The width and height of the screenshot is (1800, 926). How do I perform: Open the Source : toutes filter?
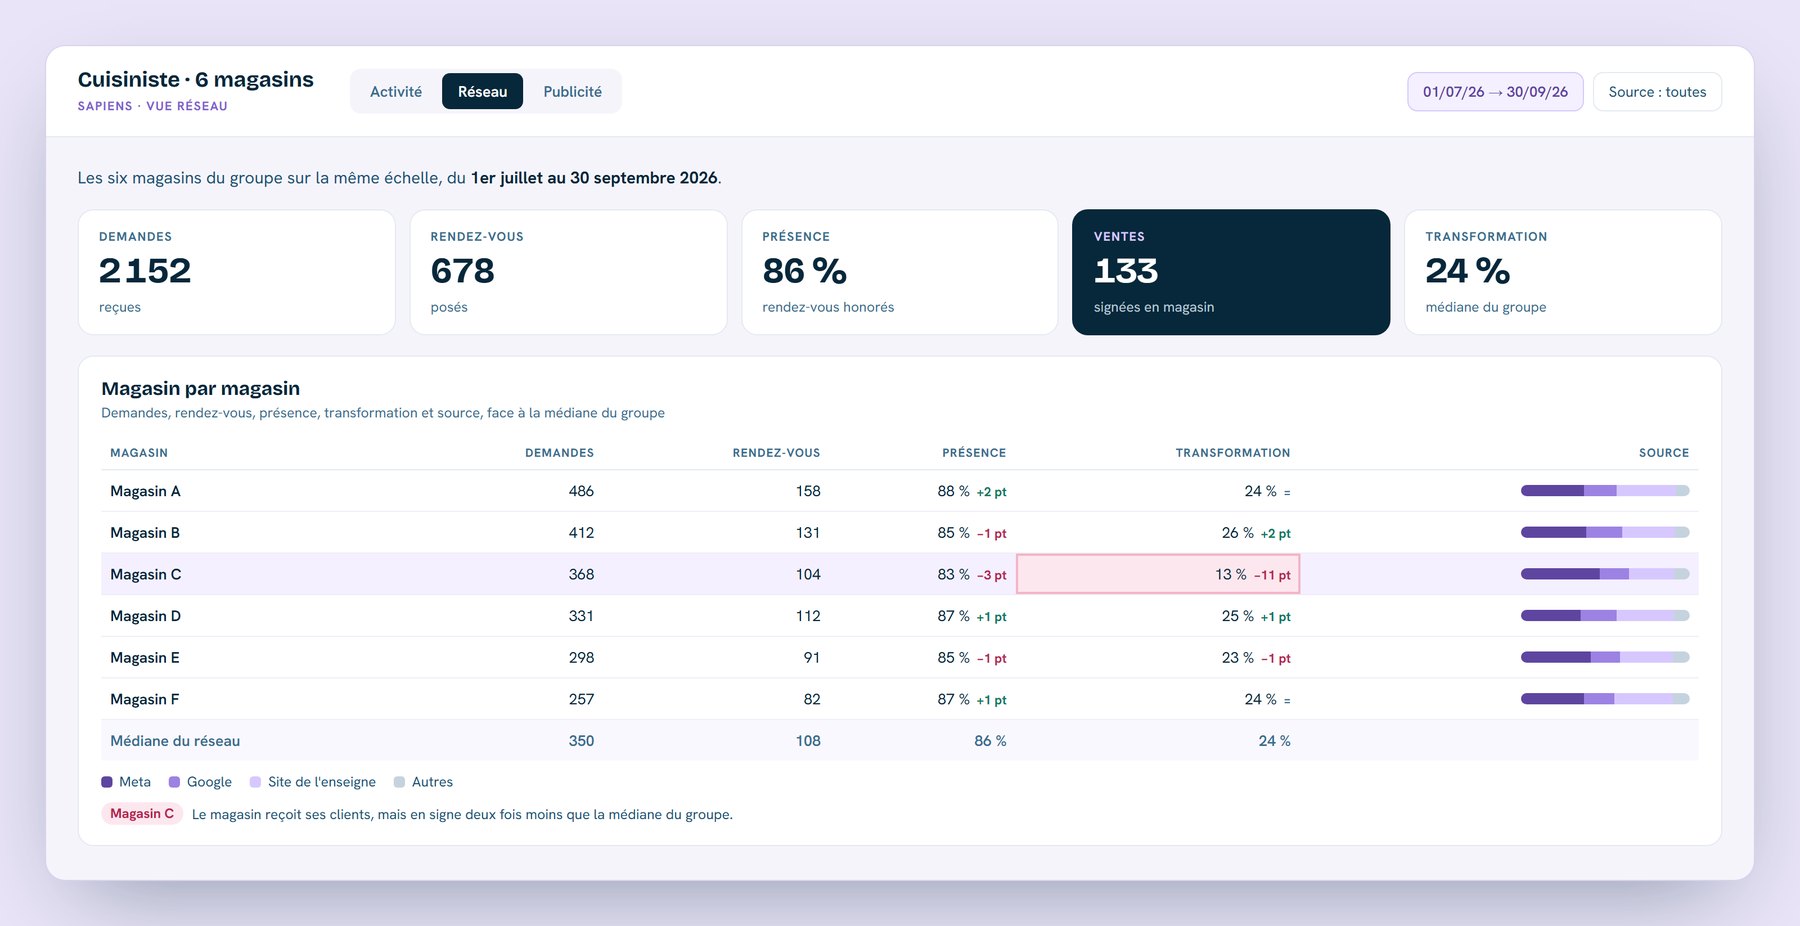pyautogui.click(x=1657, y=92)
